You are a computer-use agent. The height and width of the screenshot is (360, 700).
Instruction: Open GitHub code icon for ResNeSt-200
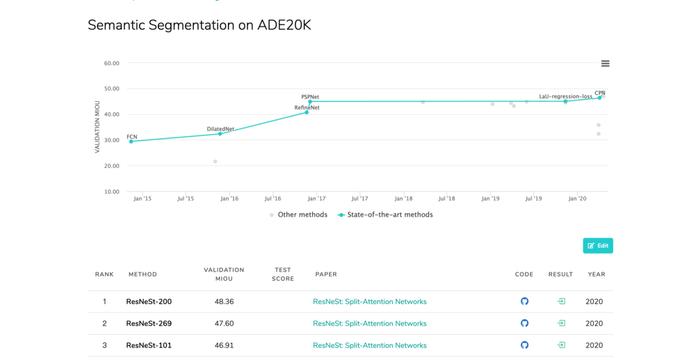click(x=525, y=301)
